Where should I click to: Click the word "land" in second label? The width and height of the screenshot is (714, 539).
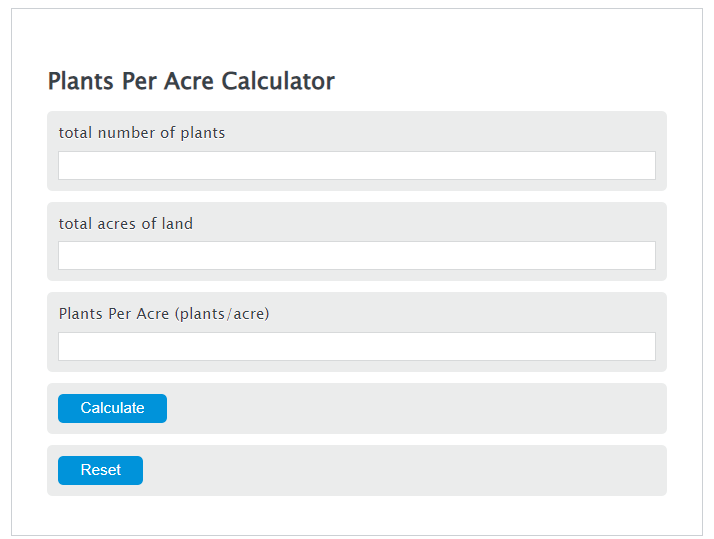[x=177, y=224]
